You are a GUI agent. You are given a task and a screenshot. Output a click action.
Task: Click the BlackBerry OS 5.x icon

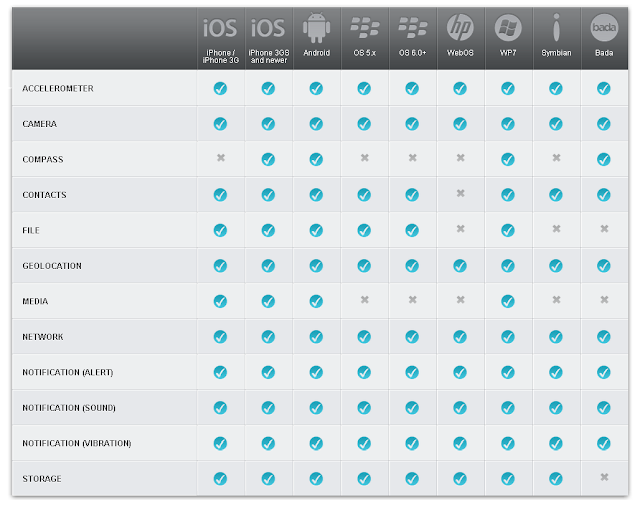pos(364,27)
